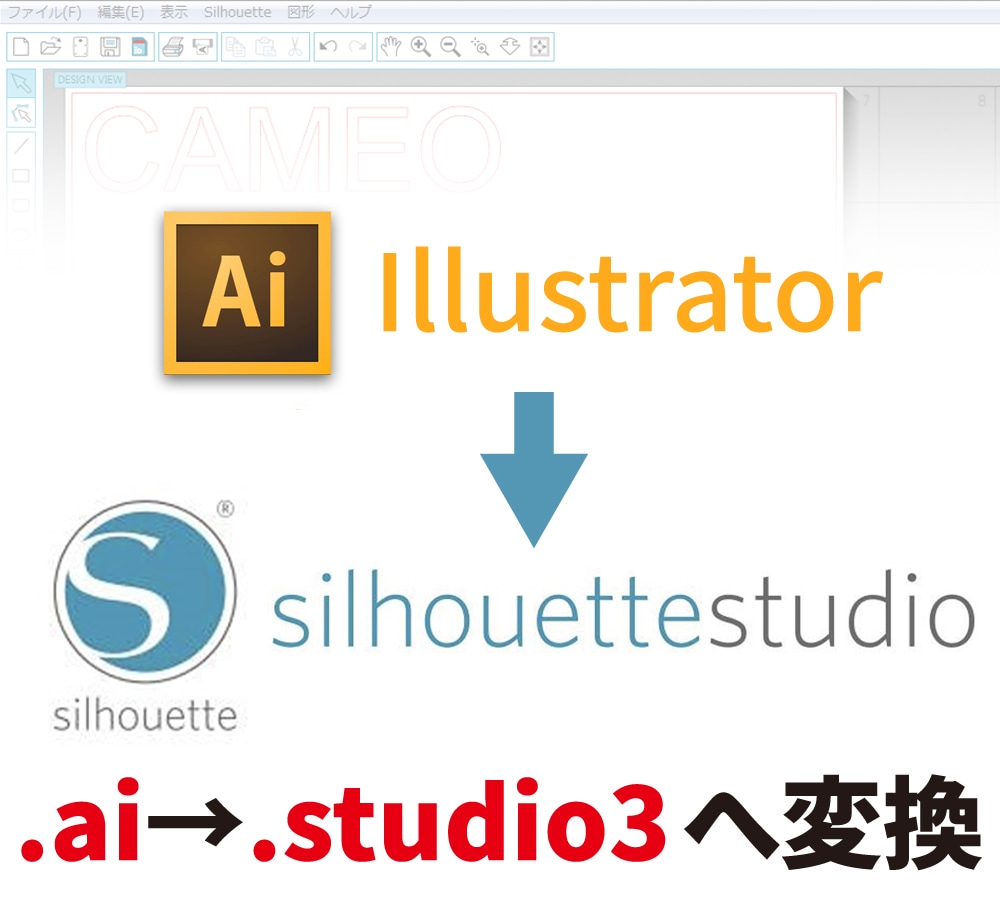Image resolution: width=1000 pixels, height=902 pixels.
Task: Select the edit points tool
Action: [21, 114]
